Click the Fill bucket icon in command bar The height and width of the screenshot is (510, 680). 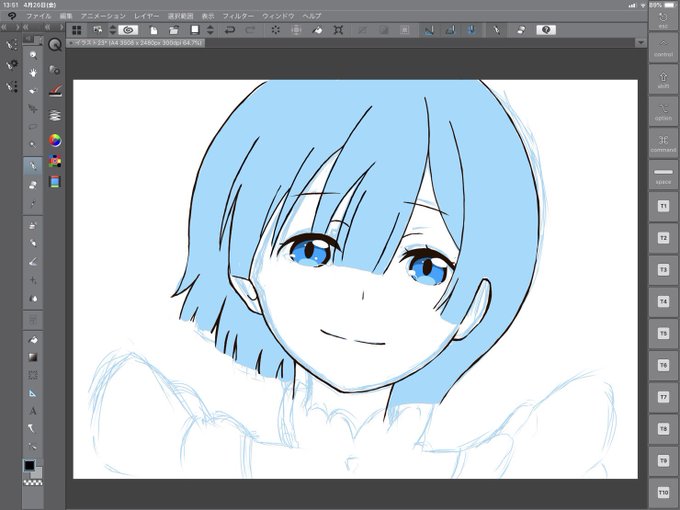tap(317, 30)
